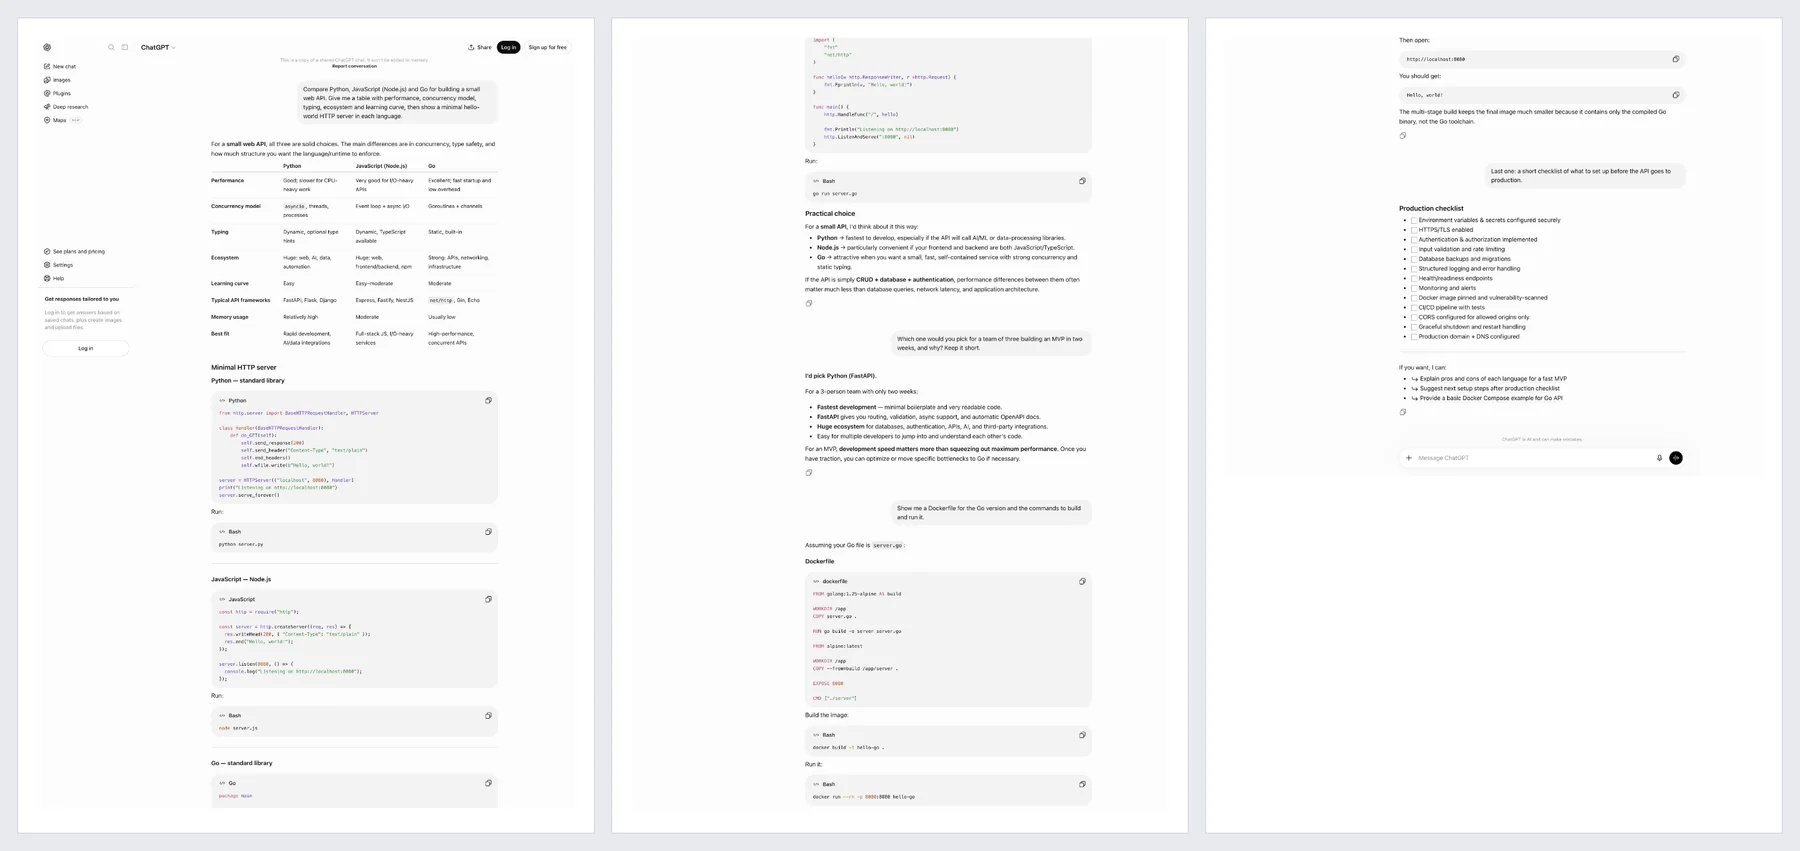Check the 'Monitoring and alerts' box
The height and width of the screenshot is (851, 1800).
(x=1414, y=288)
